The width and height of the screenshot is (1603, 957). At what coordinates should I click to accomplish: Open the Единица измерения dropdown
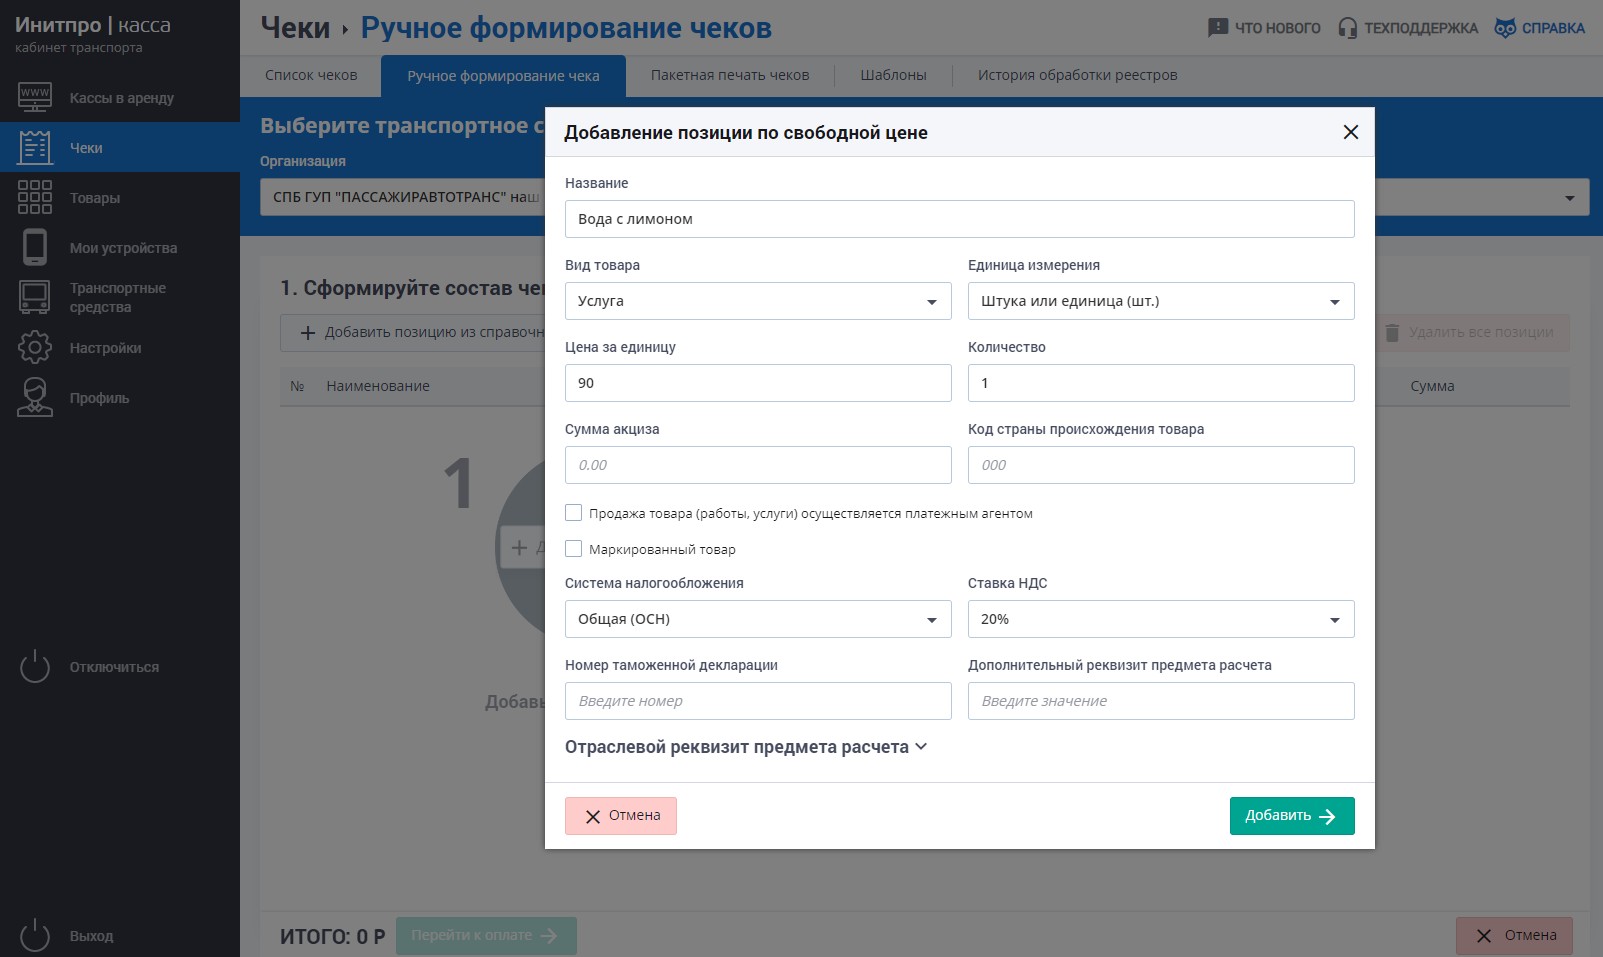(1161, 301)
